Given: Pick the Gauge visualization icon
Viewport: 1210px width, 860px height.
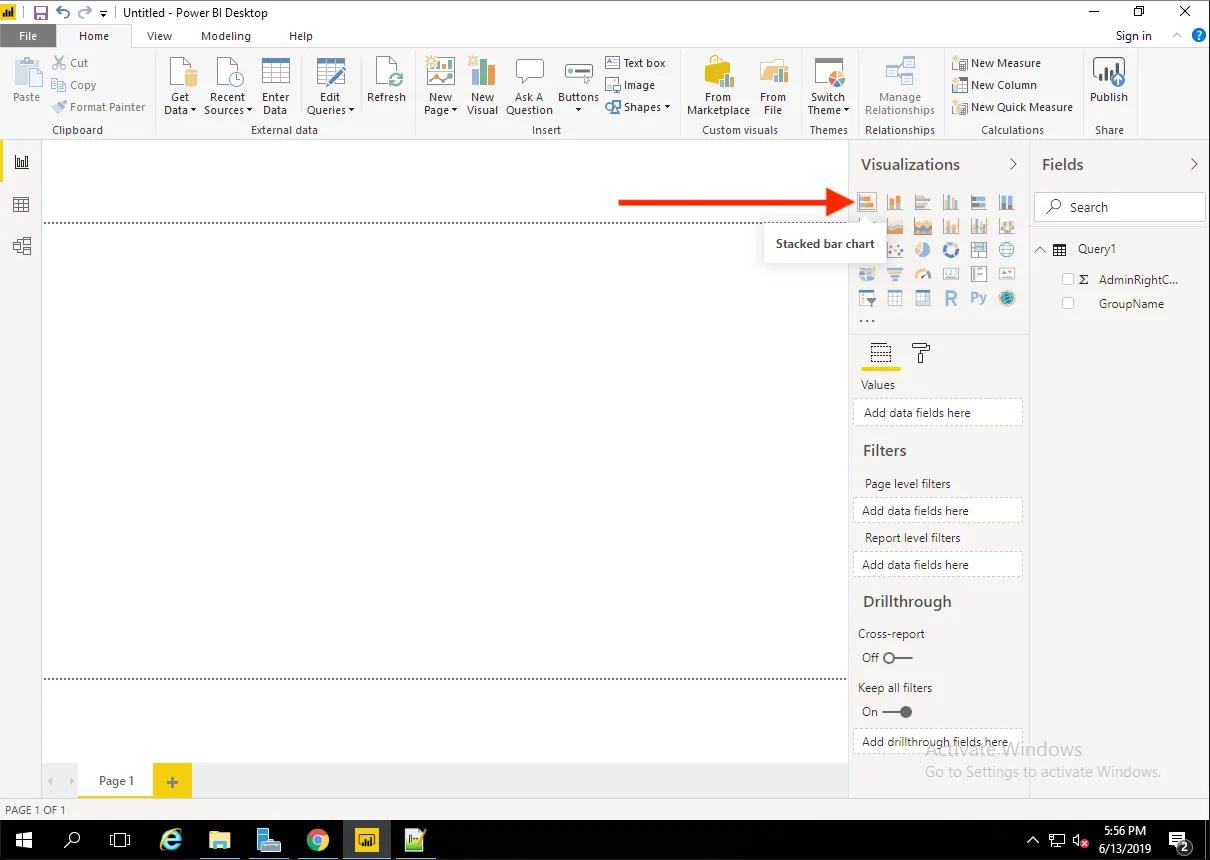Looking at the screenshot, I should click(x=923, y=274).
